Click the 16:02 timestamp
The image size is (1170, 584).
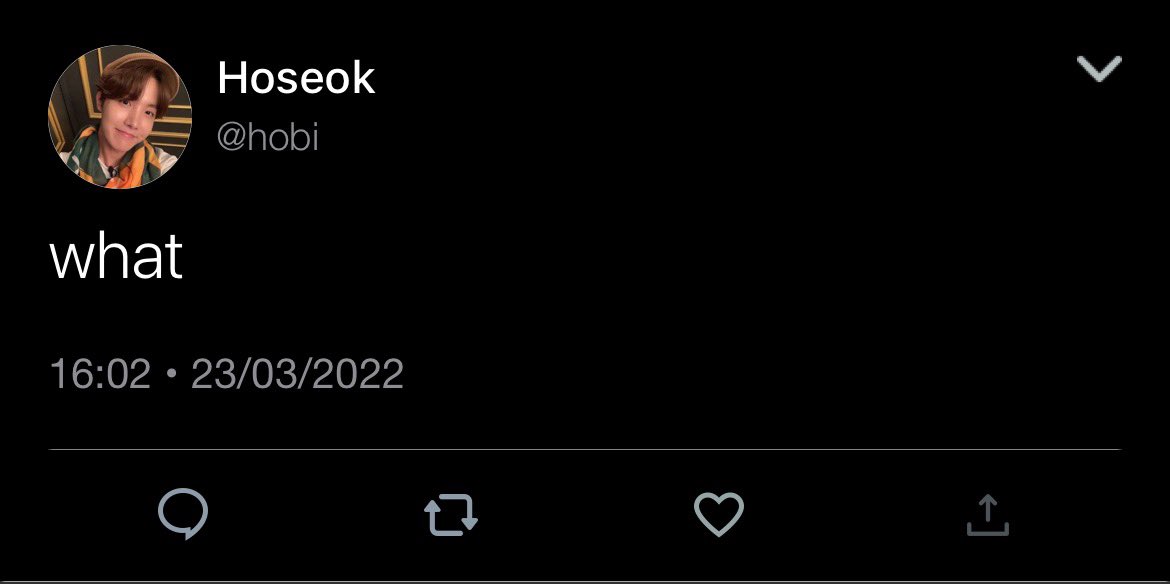click(x=100, y=374)
